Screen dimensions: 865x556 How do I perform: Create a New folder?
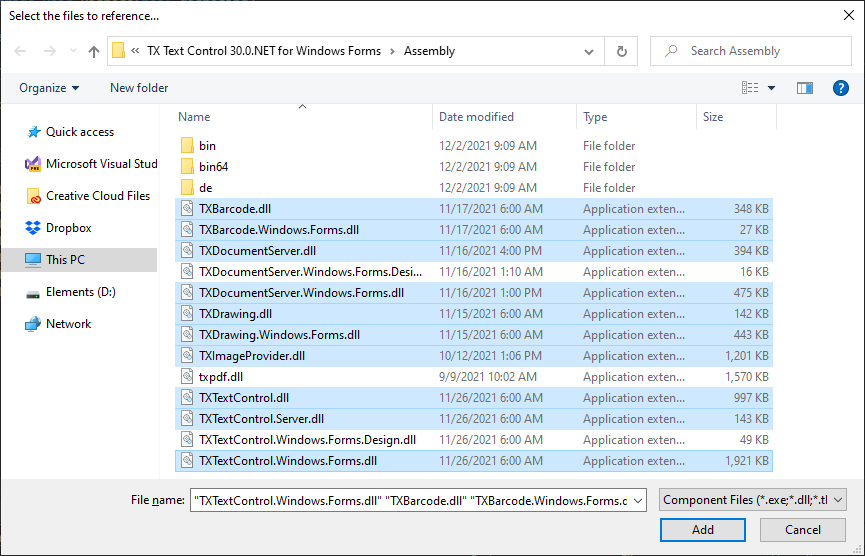point(139,88)
